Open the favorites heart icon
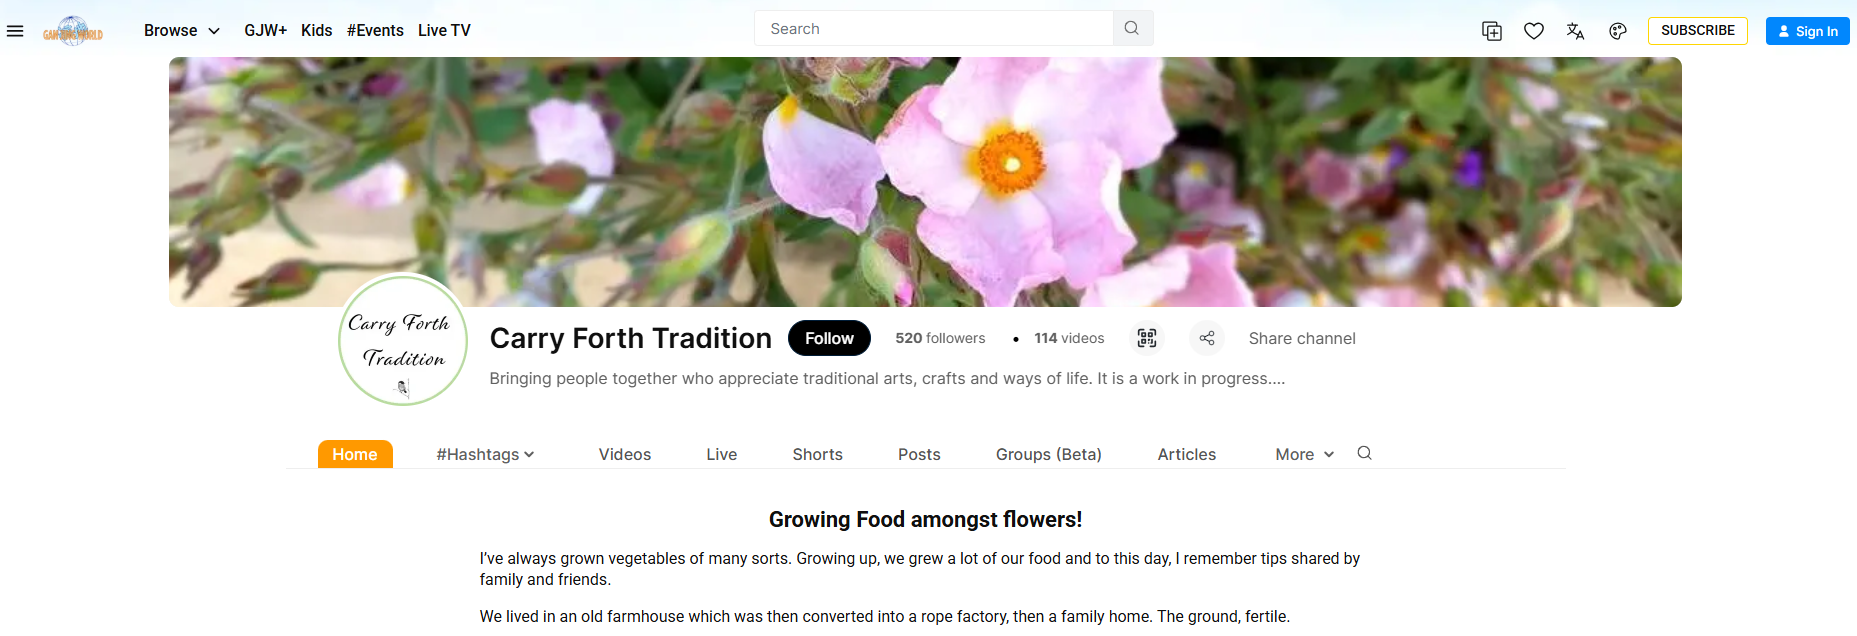The width and height of the screenshot is (1857, 636). (x=1534, y=31)
